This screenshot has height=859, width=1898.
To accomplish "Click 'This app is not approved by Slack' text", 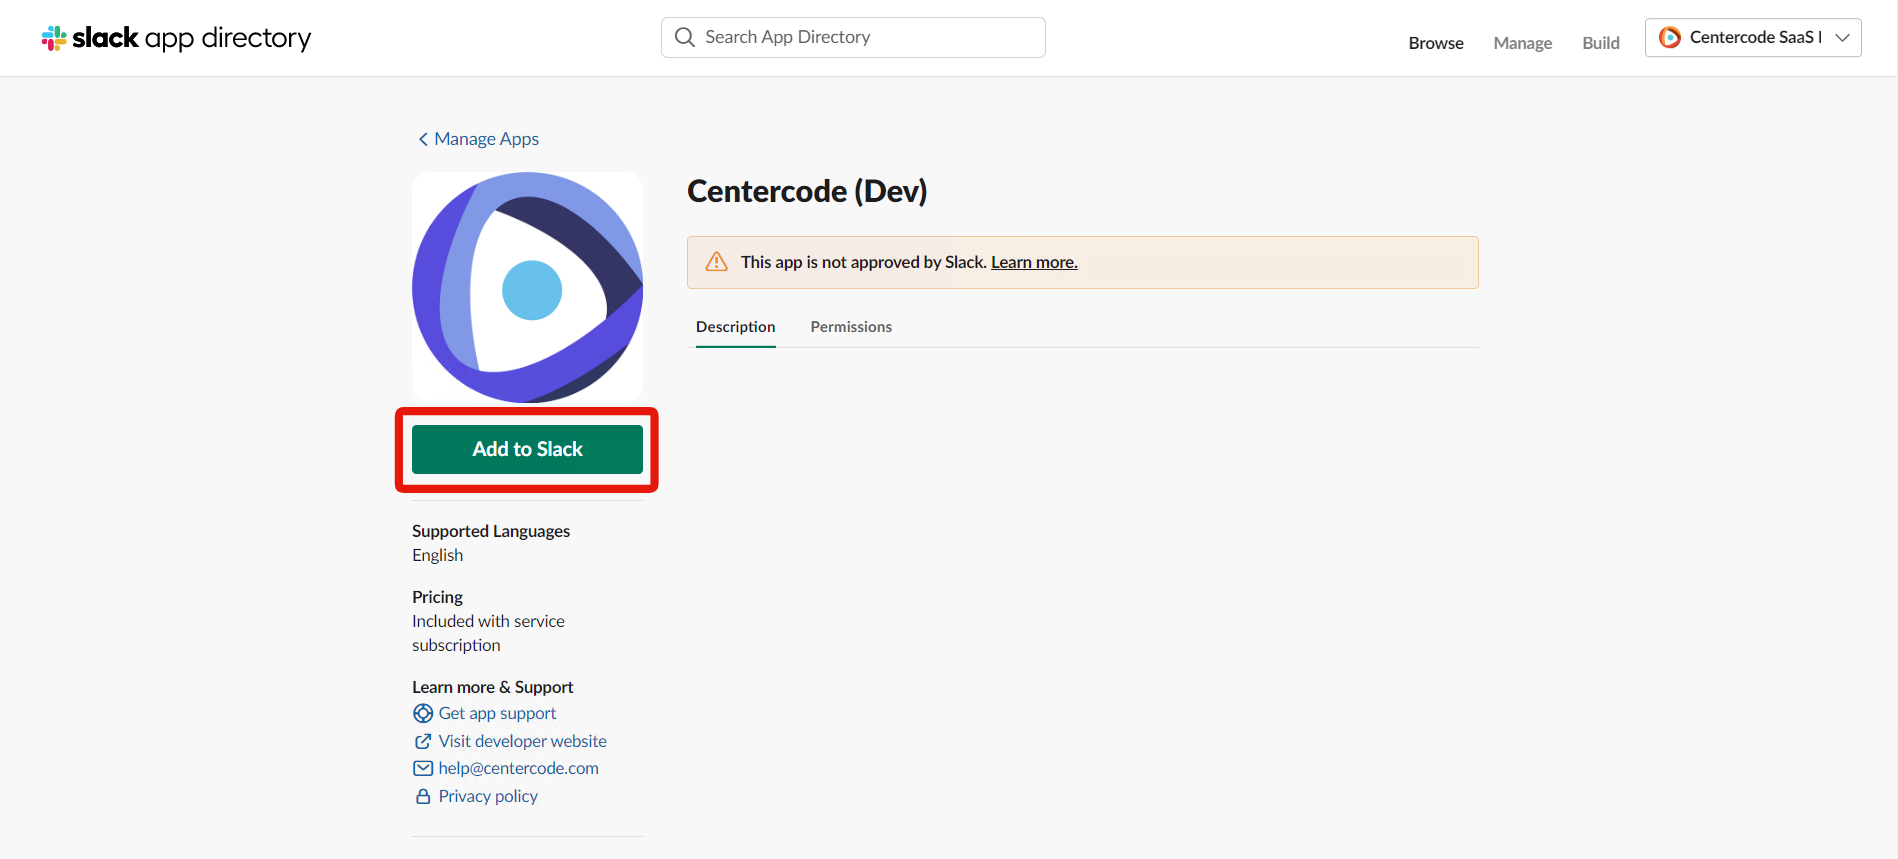I will click(x=863, y=262).
